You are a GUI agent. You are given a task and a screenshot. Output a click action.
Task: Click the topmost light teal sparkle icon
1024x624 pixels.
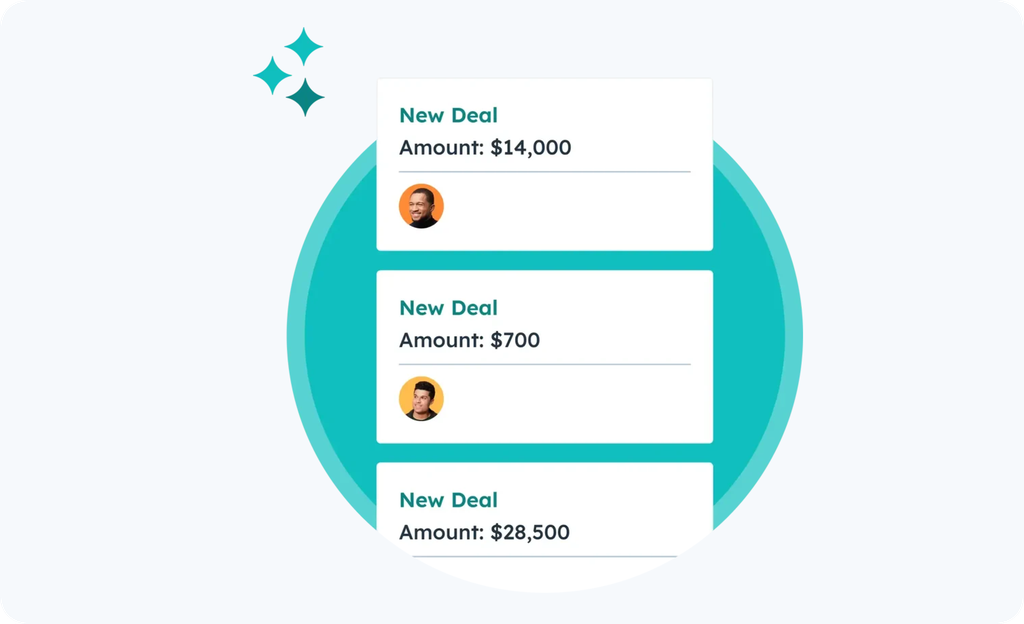point(304,46)
